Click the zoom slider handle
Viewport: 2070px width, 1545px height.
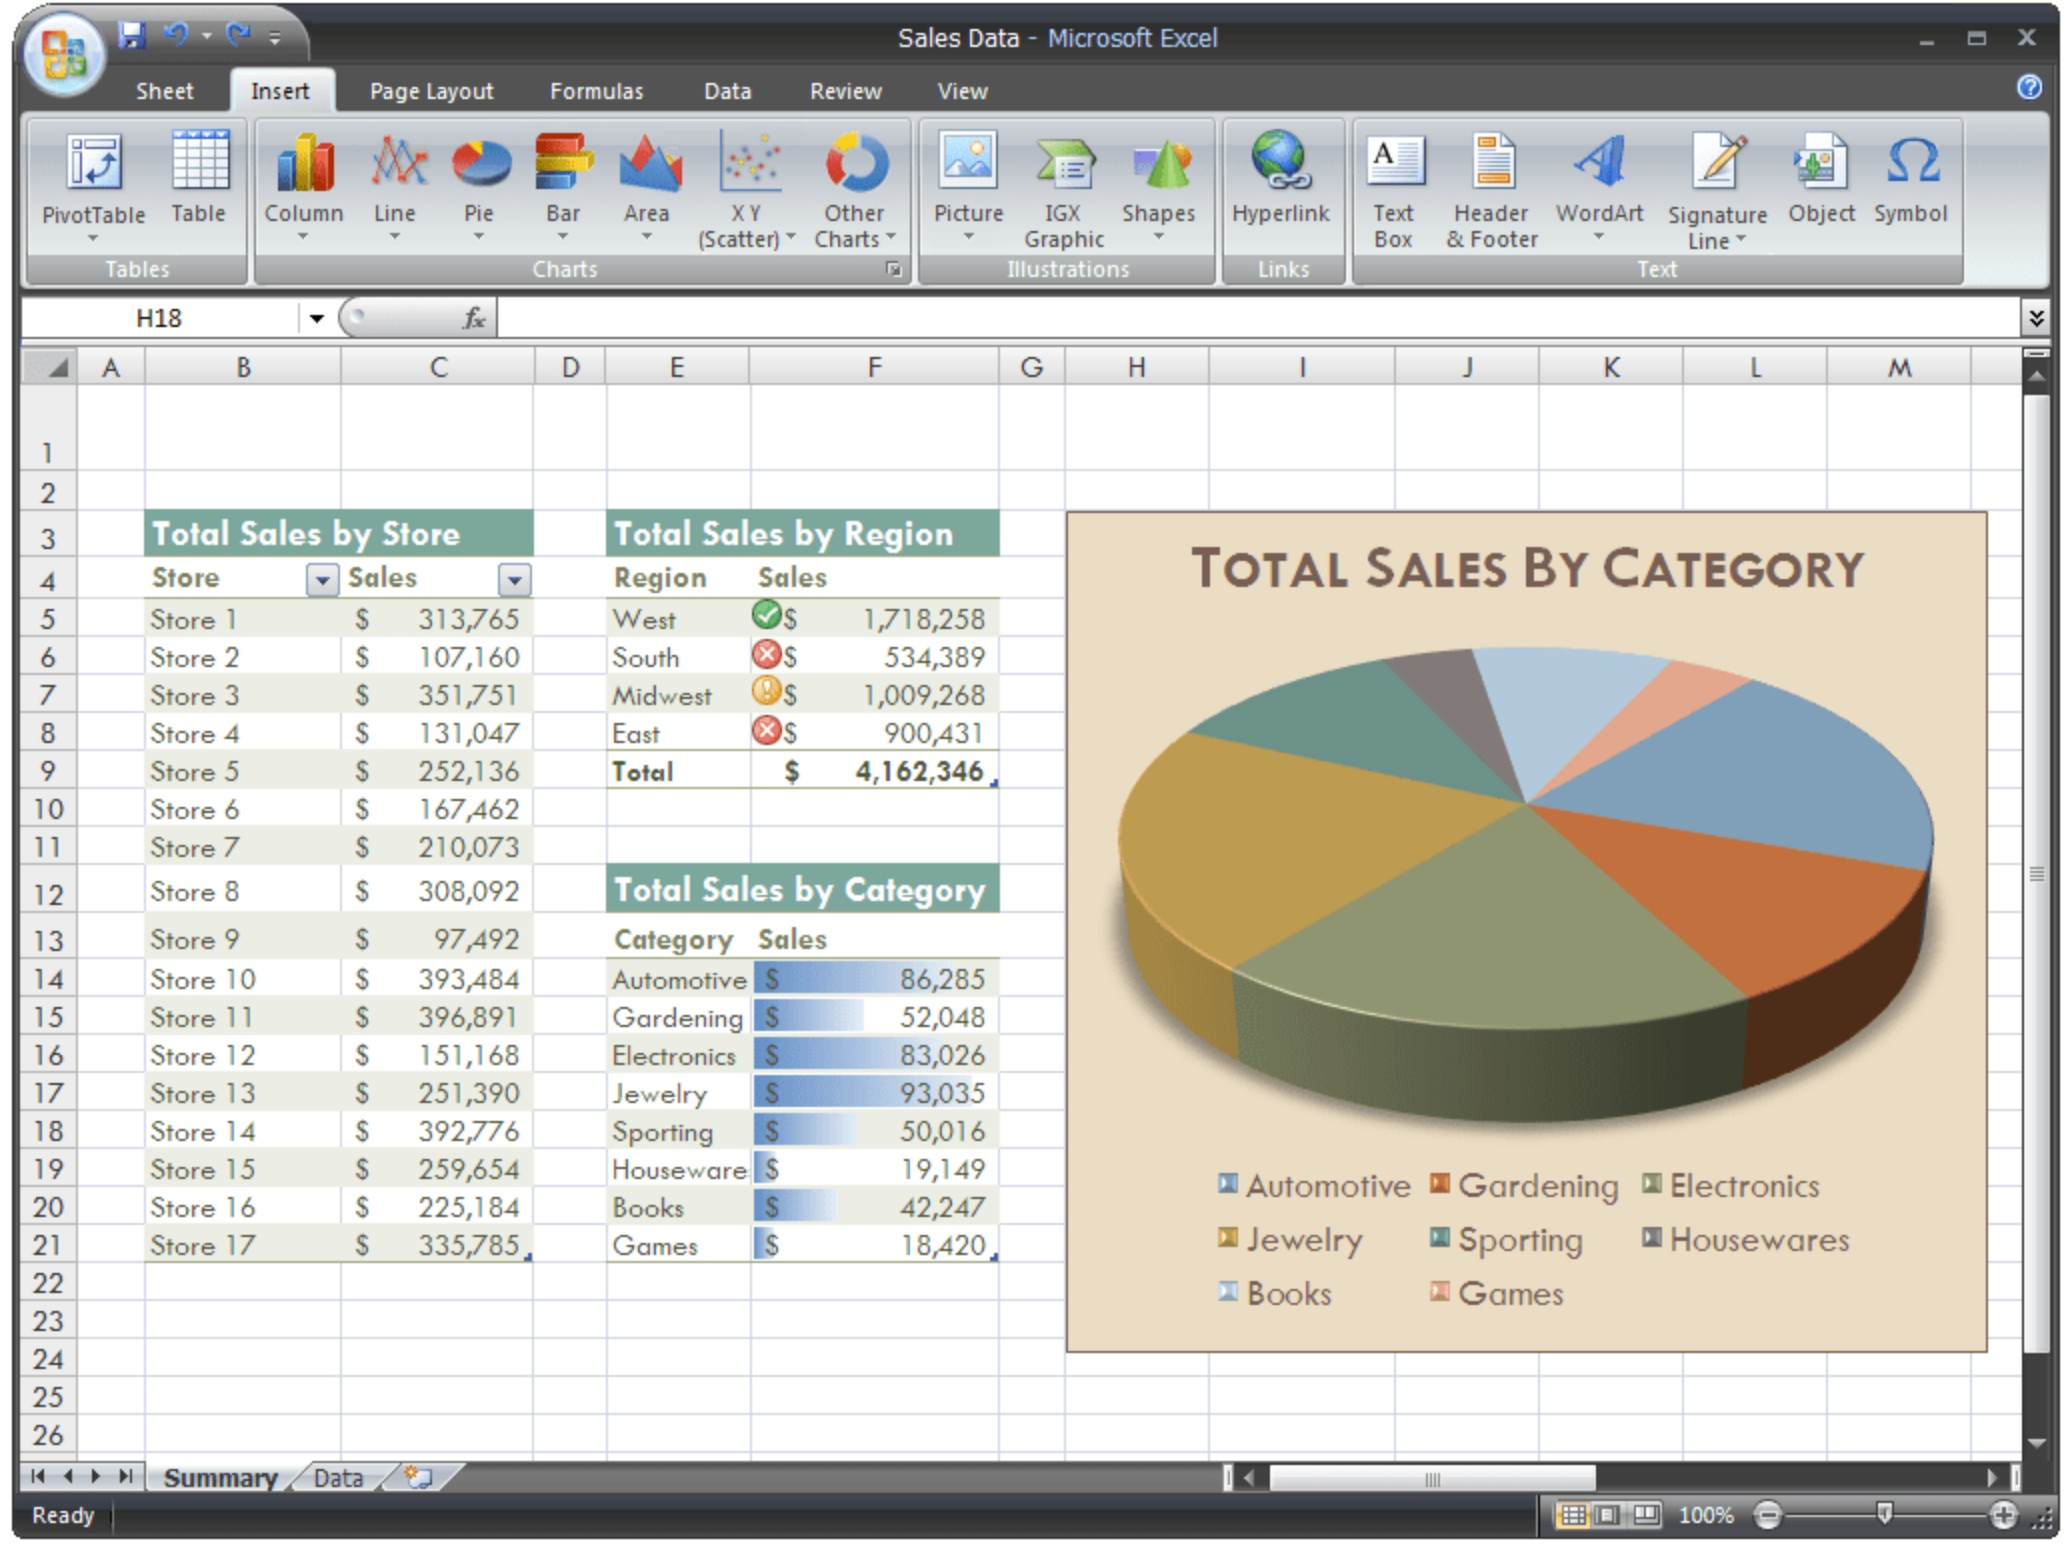pyautogui.click(x=1885, y=1515)
